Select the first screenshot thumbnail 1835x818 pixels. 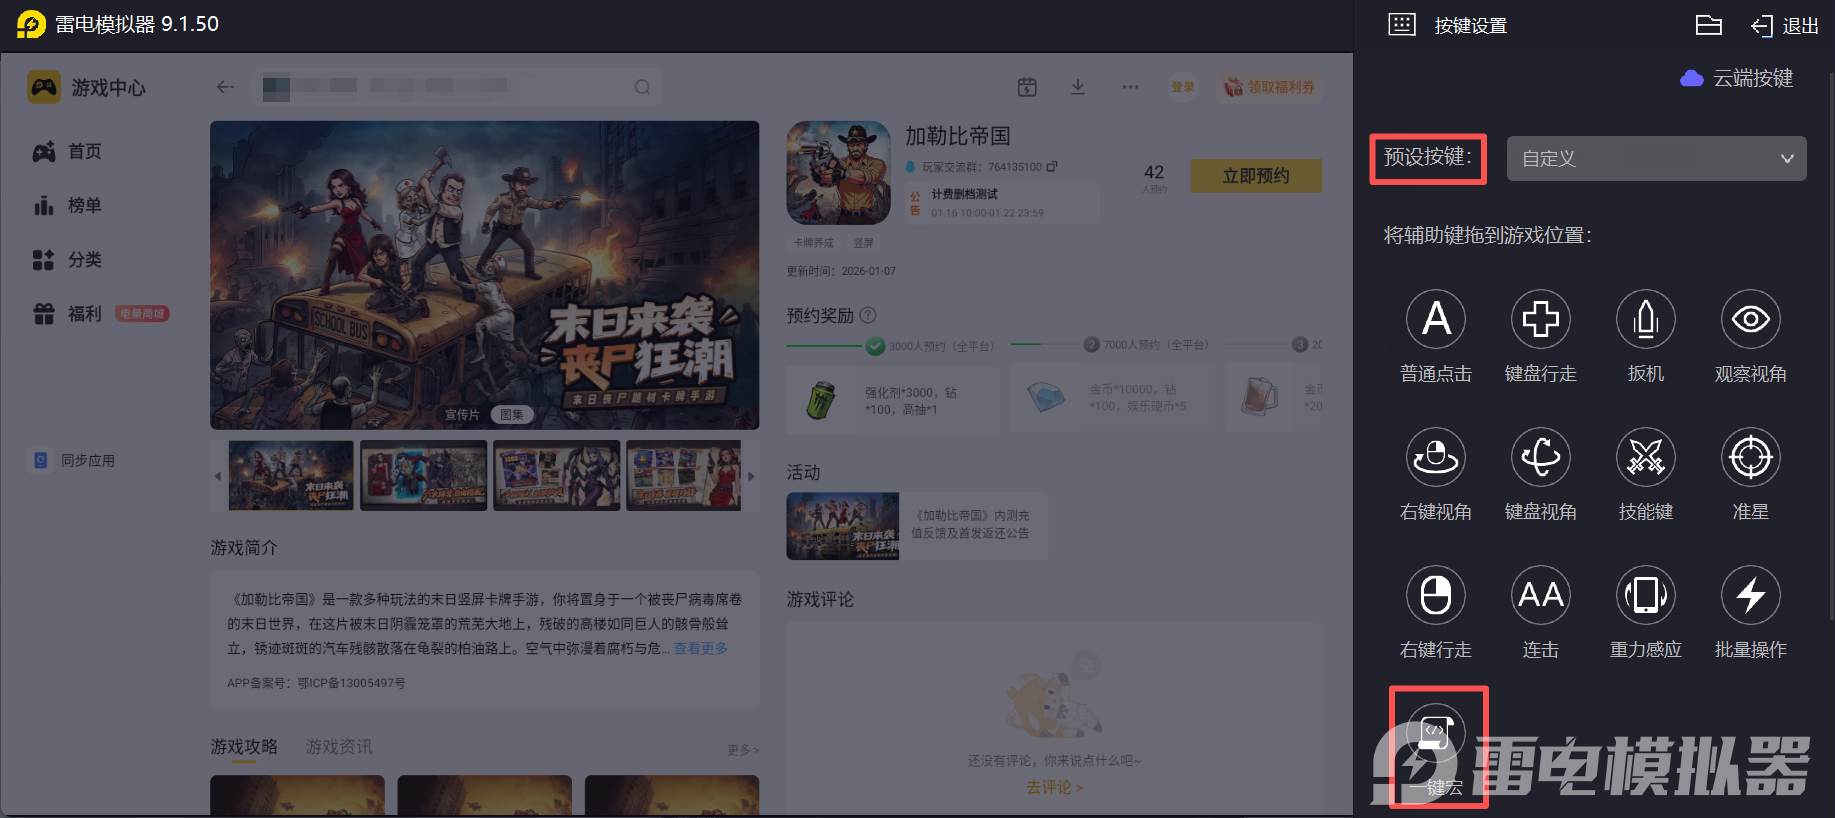tap(291, 476)
